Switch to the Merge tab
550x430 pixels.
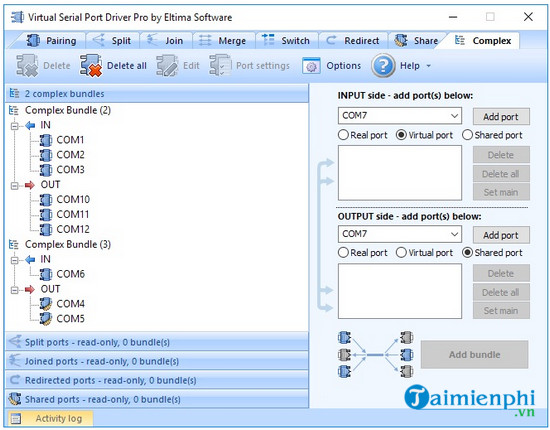pos(224,41)
